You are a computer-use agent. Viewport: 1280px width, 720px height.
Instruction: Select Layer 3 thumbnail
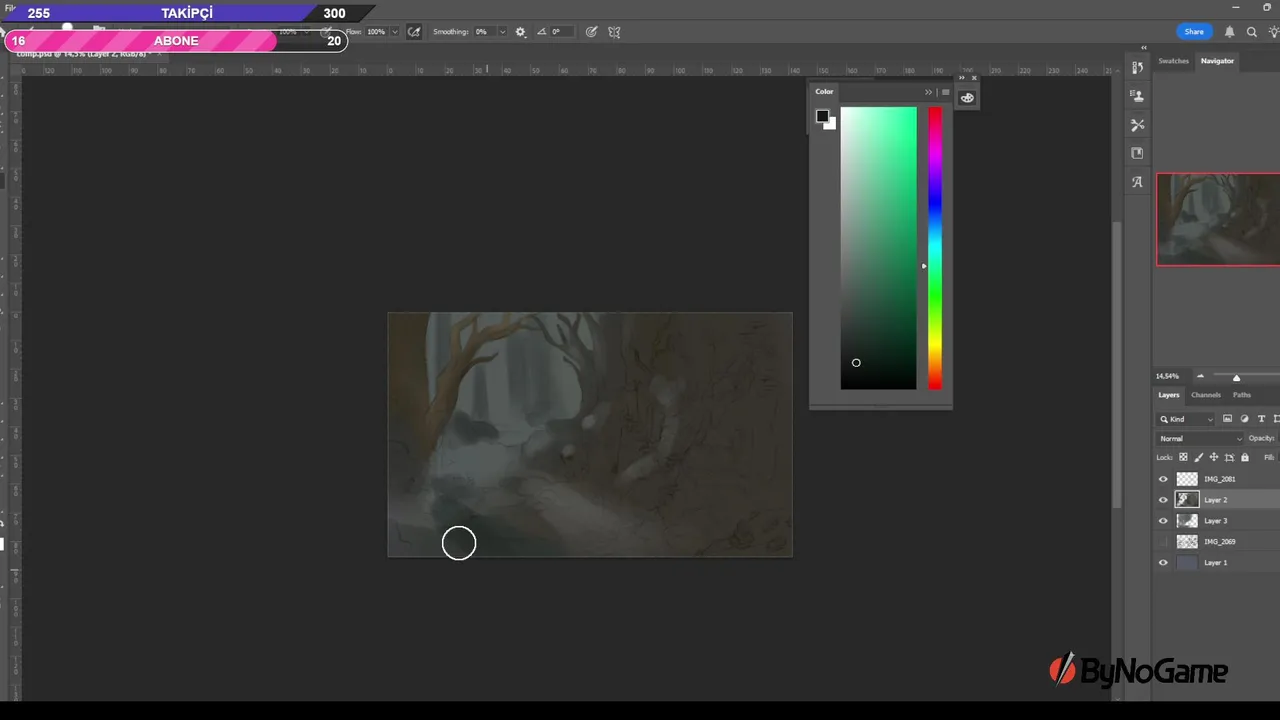tap(1187, 521)
